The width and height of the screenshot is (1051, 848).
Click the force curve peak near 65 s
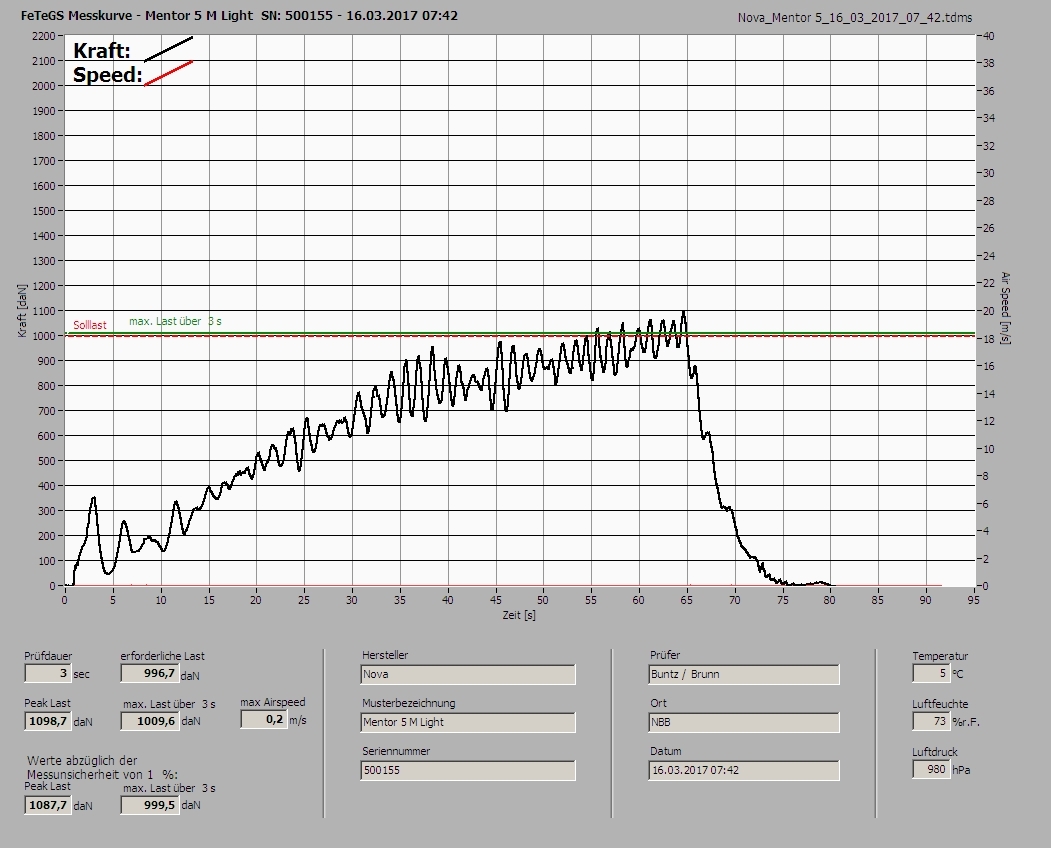coord(683,313)
